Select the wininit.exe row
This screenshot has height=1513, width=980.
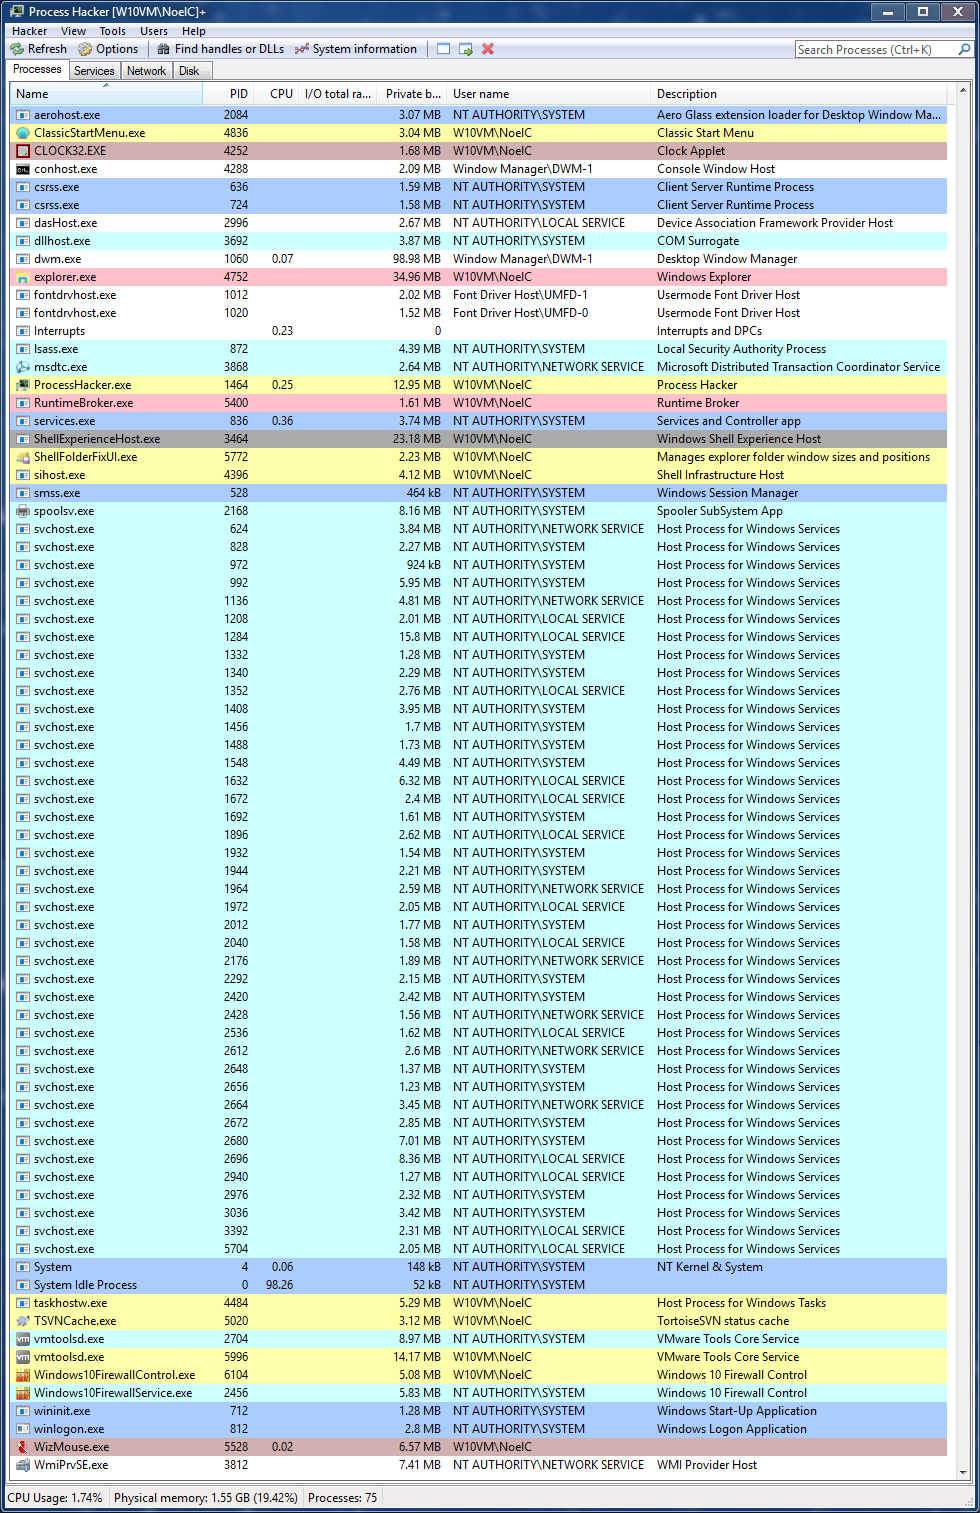(x=479, y=1411)
